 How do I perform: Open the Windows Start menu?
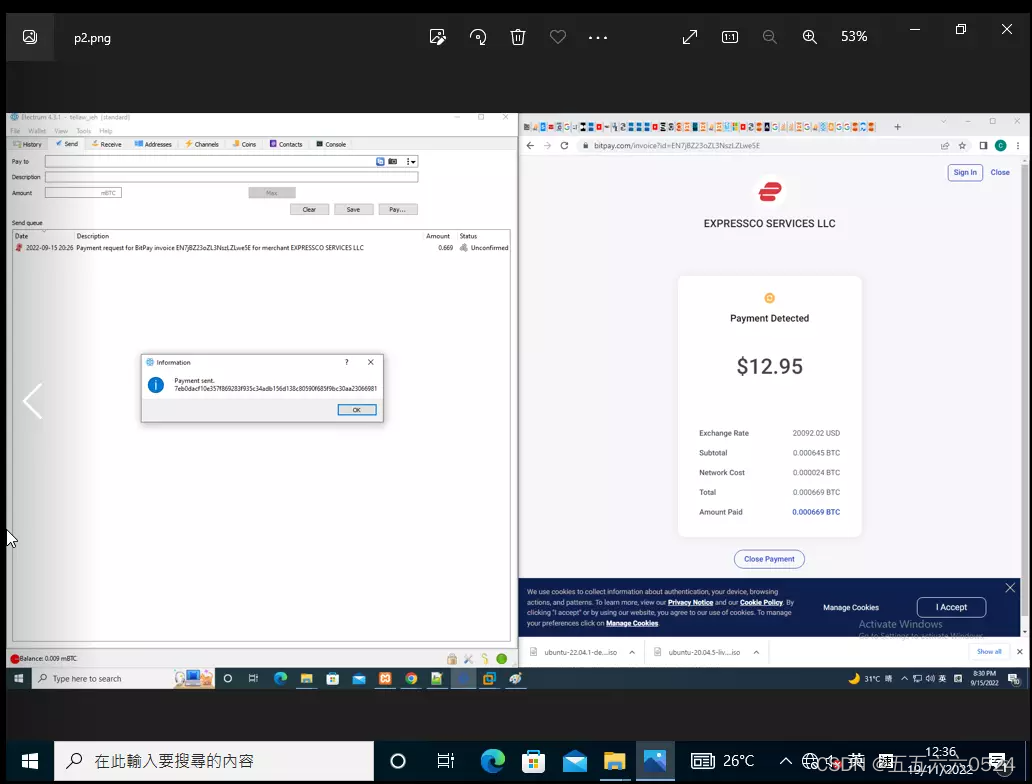point(28,761)
